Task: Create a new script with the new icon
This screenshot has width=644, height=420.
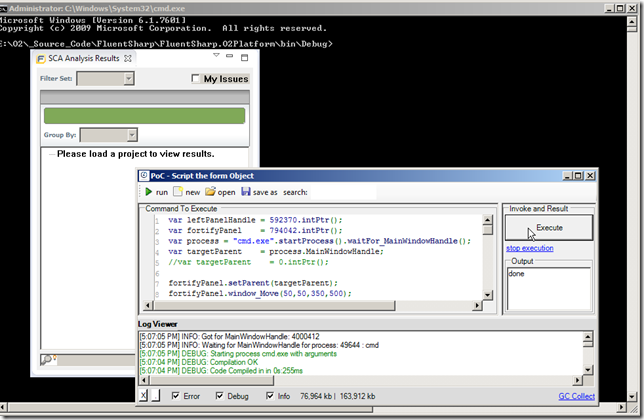Action: pyautogui.click(x=177, y=192)
